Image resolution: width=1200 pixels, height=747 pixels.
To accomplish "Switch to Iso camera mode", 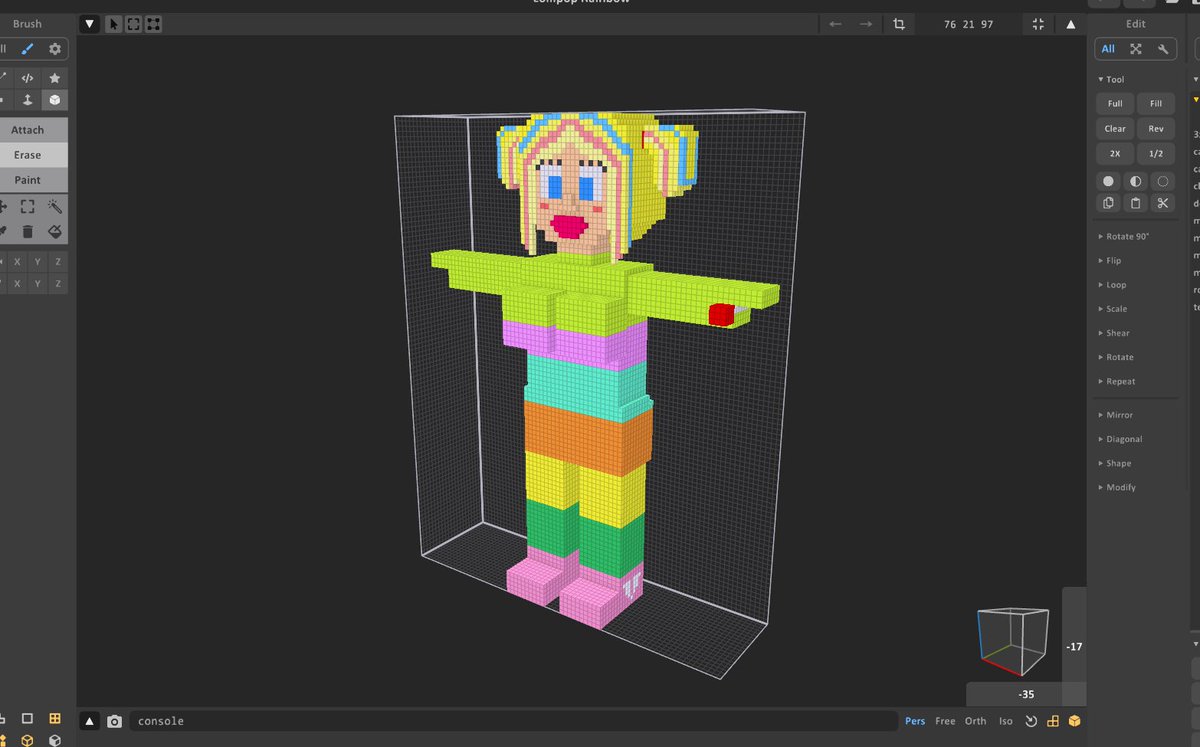I will click(1005, 721).
